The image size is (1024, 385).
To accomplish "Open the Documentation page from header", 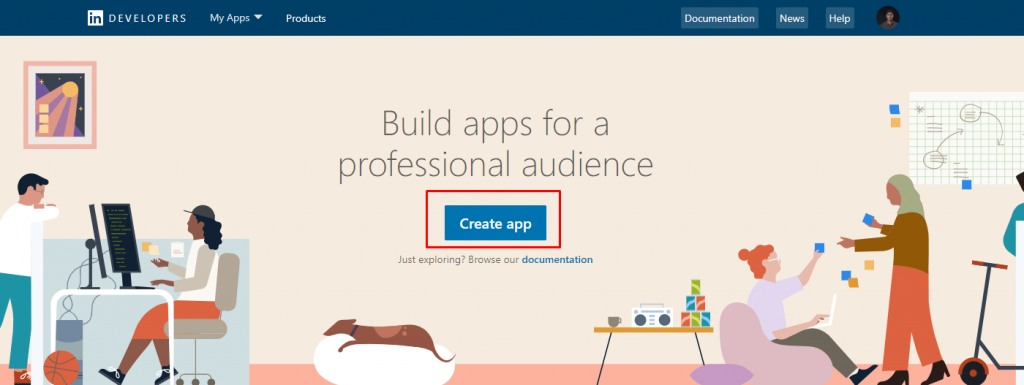I will tap(720, 18).
